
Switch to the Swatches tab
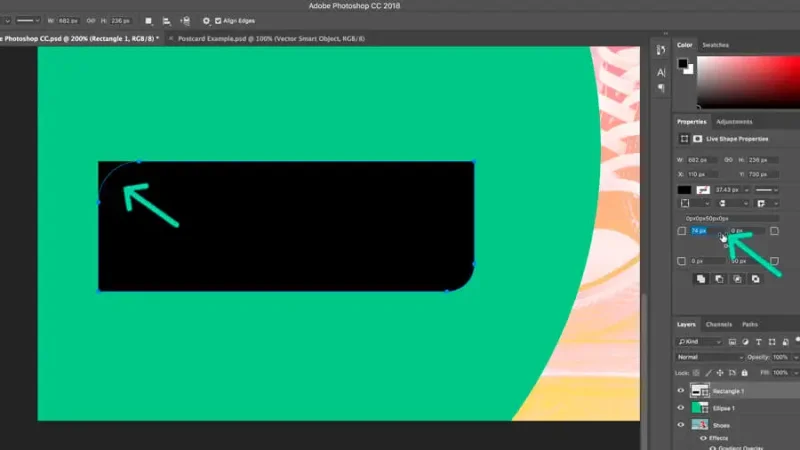click(x=715, y=45)
